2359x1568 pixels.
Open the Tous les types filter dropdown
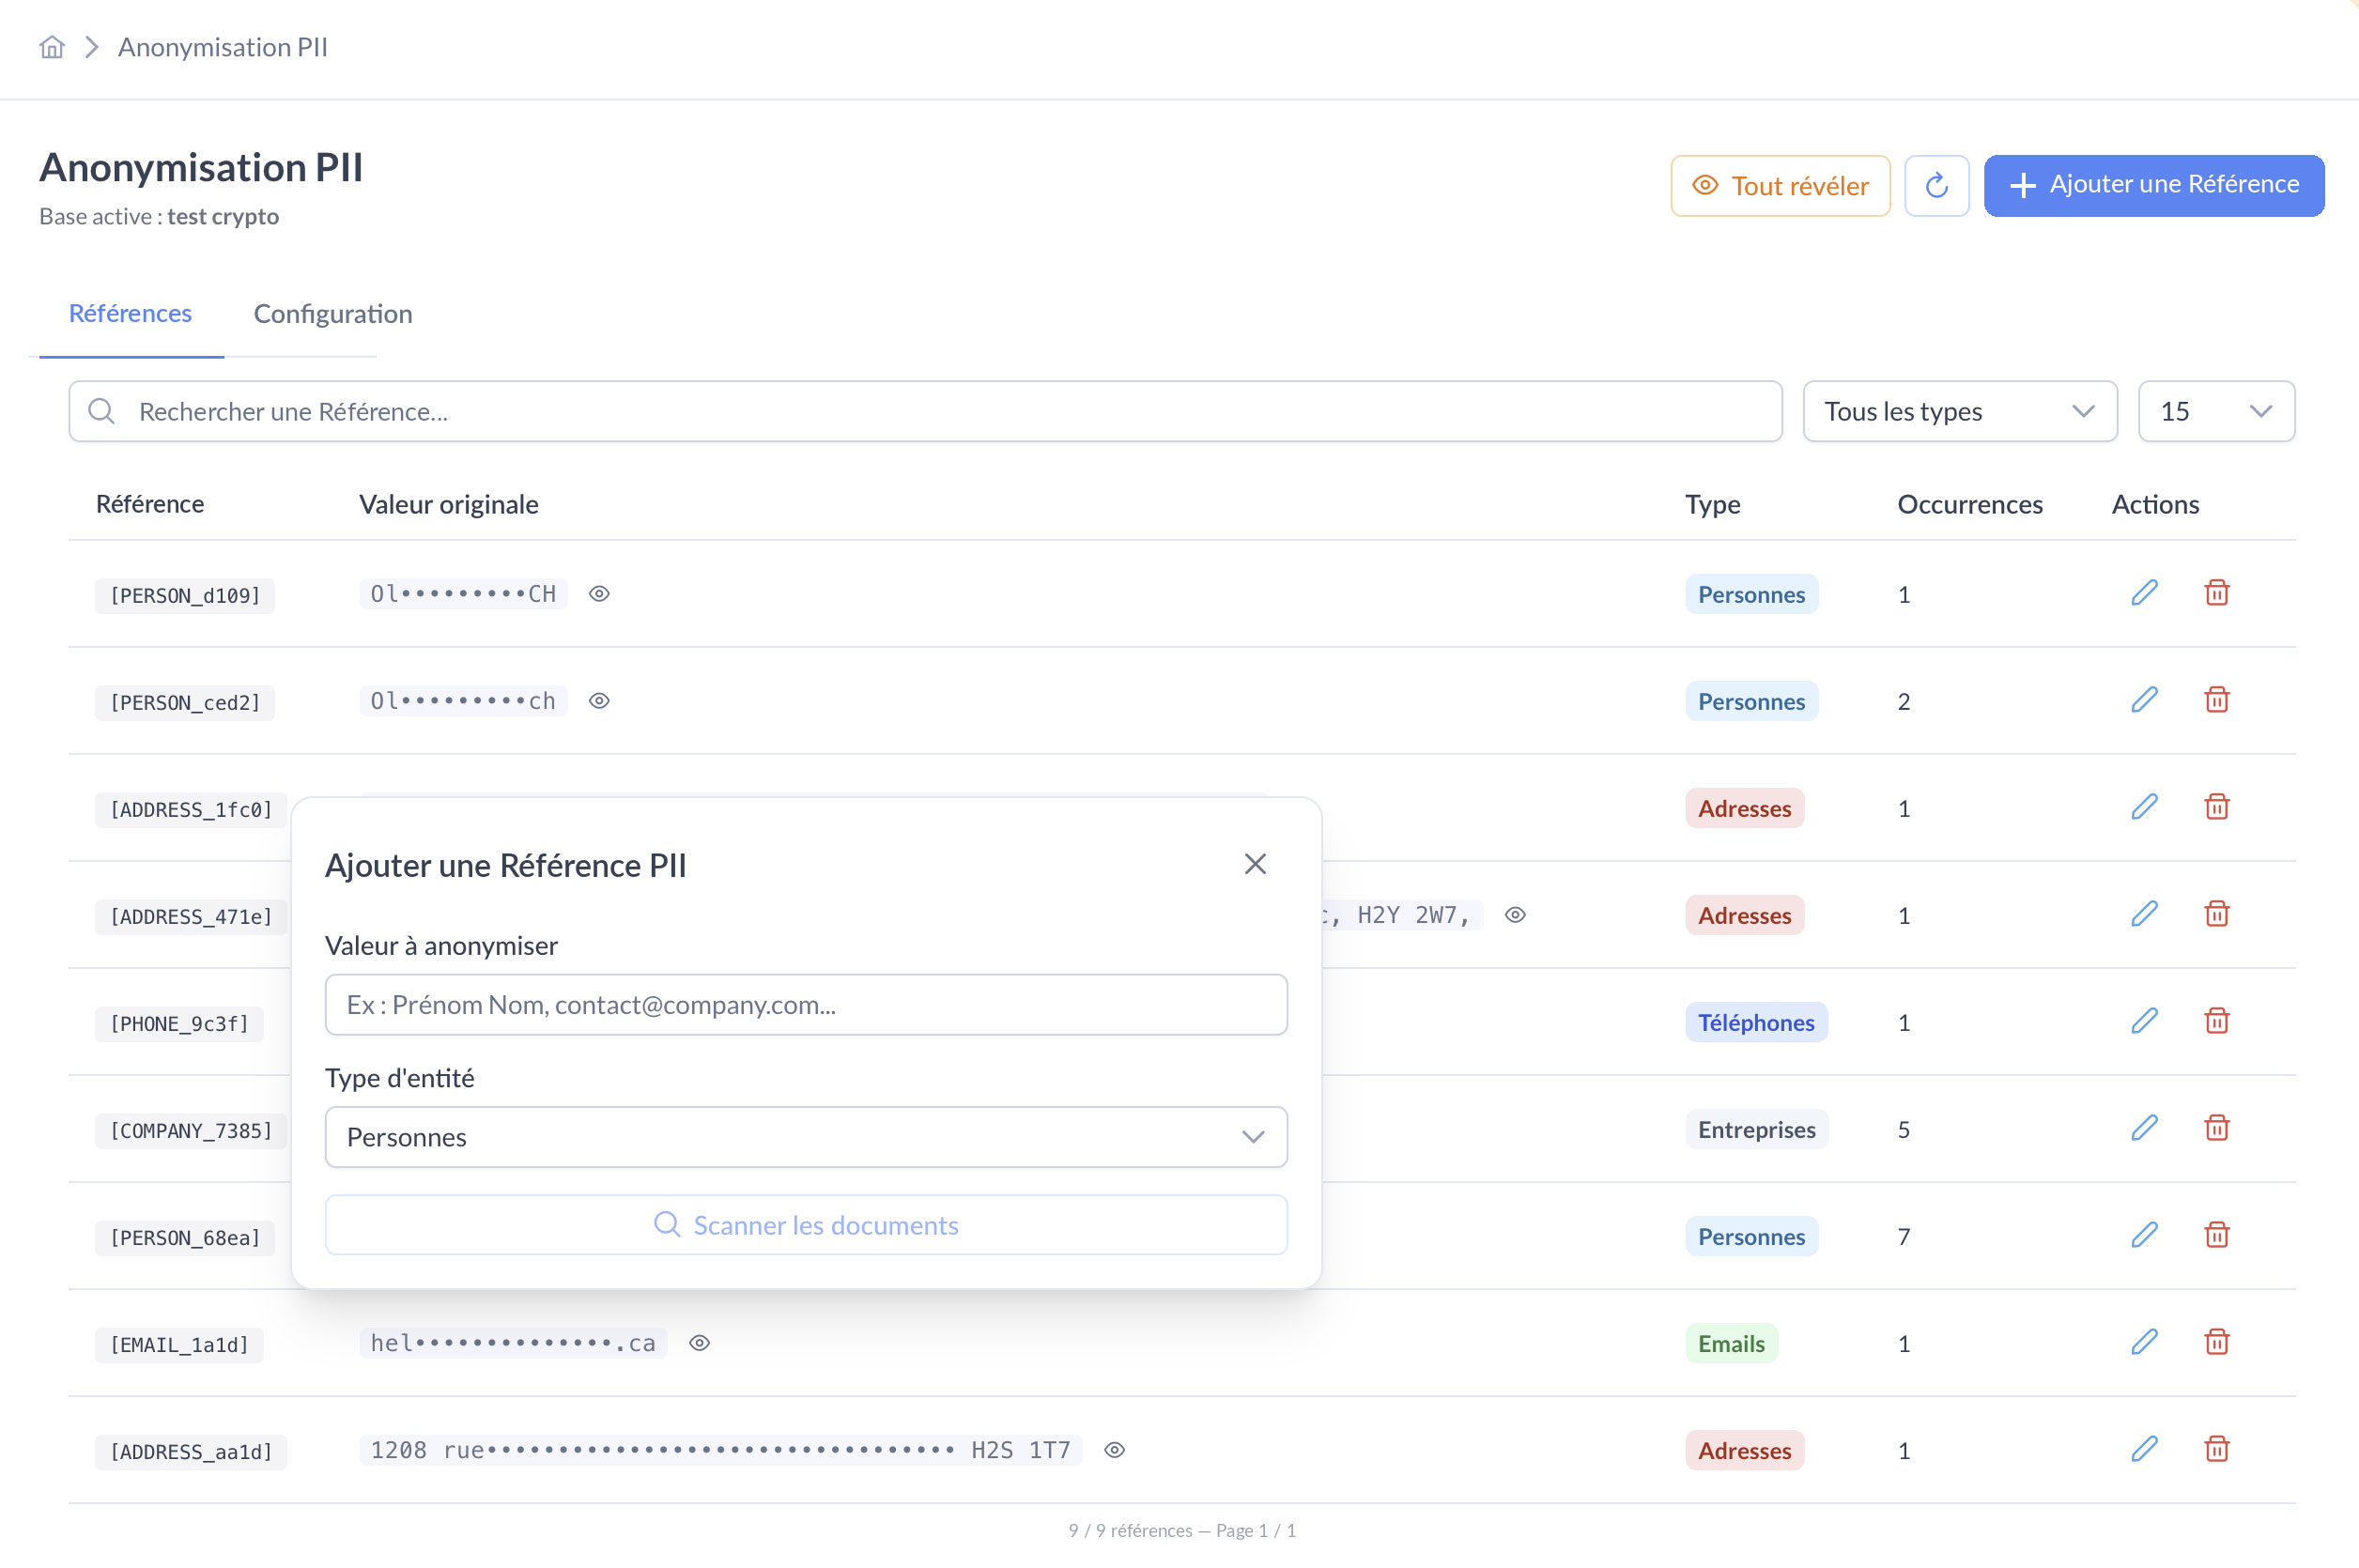click(x=1959, y=411)
